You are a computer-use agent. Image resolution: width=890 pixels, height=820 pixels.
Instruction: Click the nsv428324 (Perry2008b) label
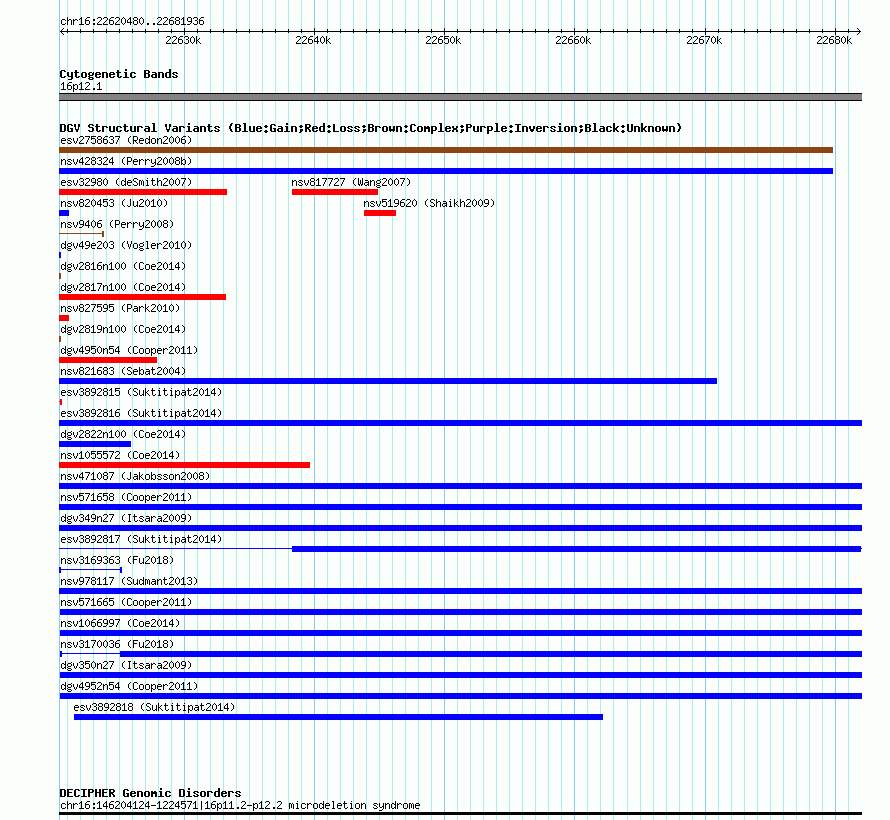point(126,161)
